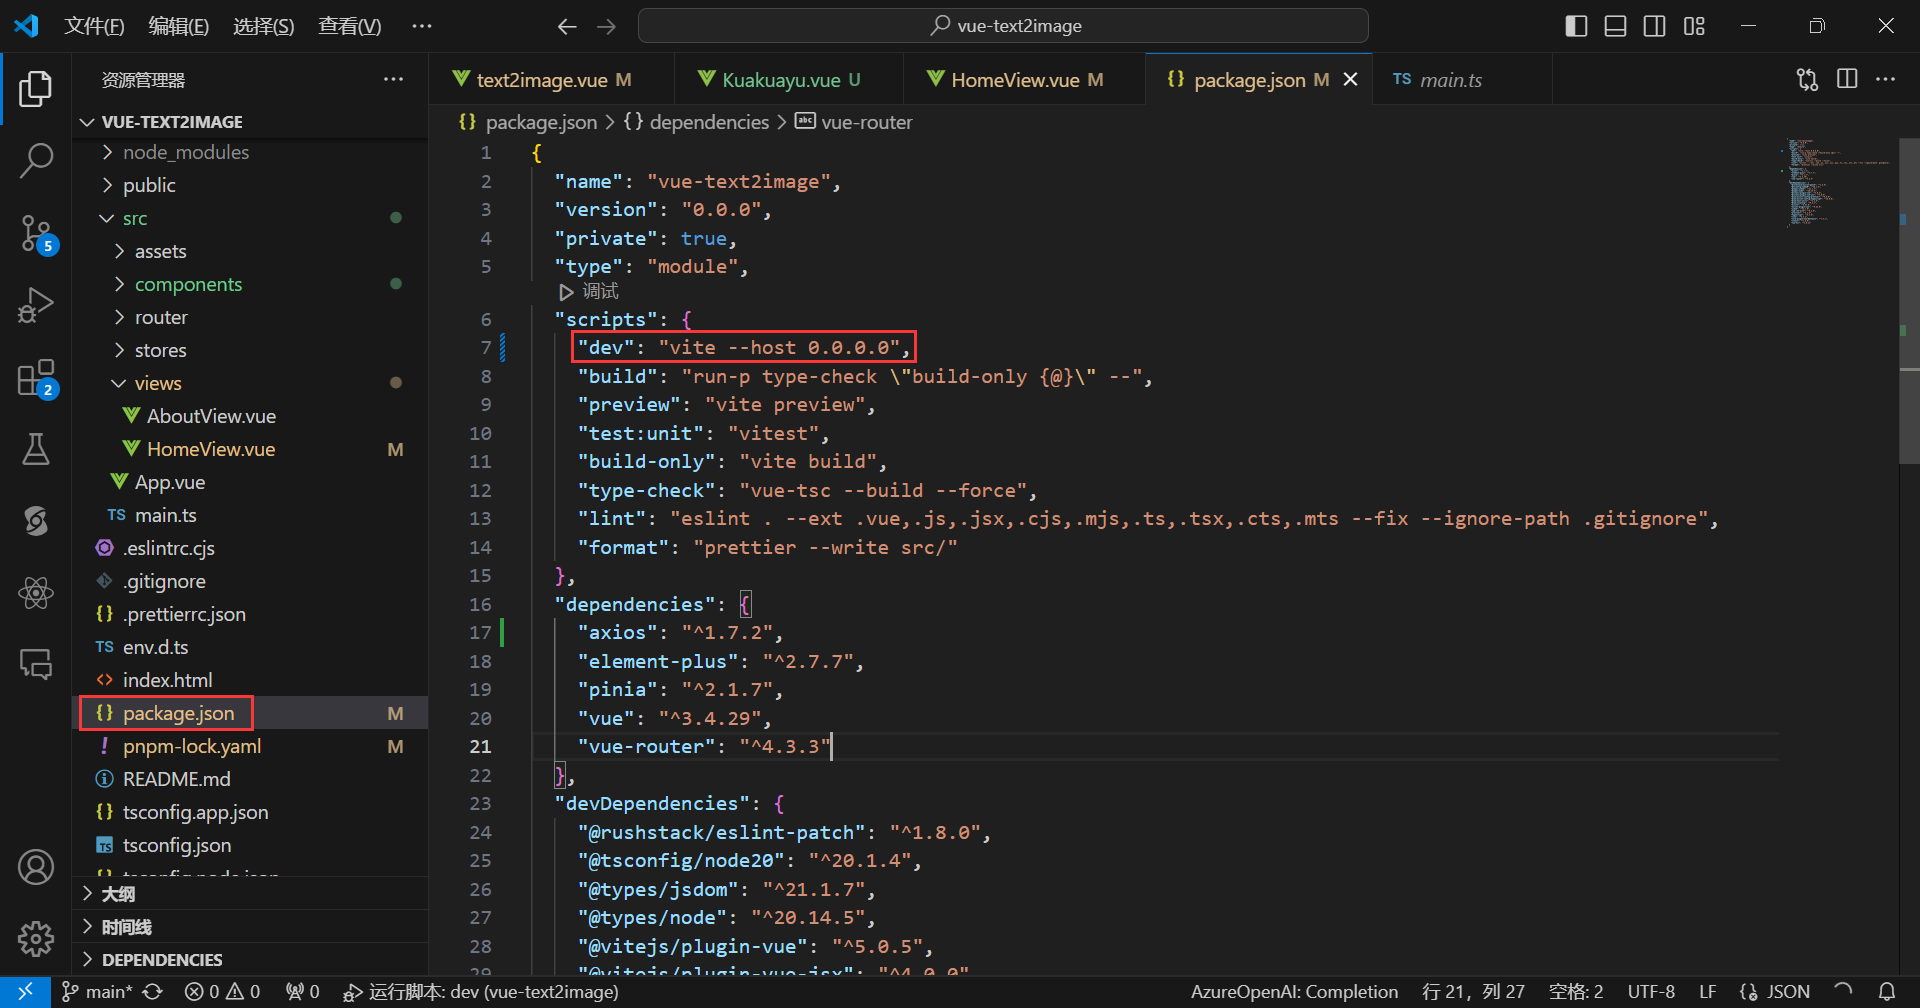This screenshot has width=1920, height=1008.
Task: Open Source Control view with 5 changes
Action: tap(36, 234)
